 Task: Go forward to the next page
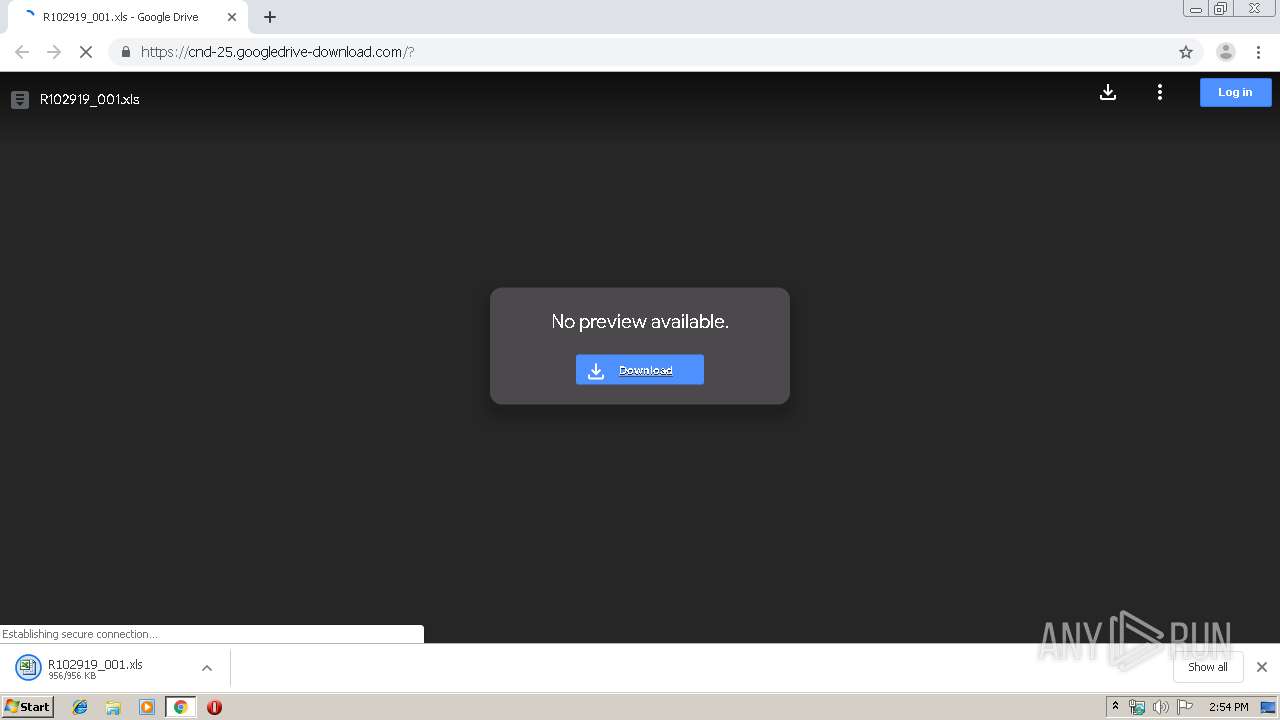(x=54, y=52)
